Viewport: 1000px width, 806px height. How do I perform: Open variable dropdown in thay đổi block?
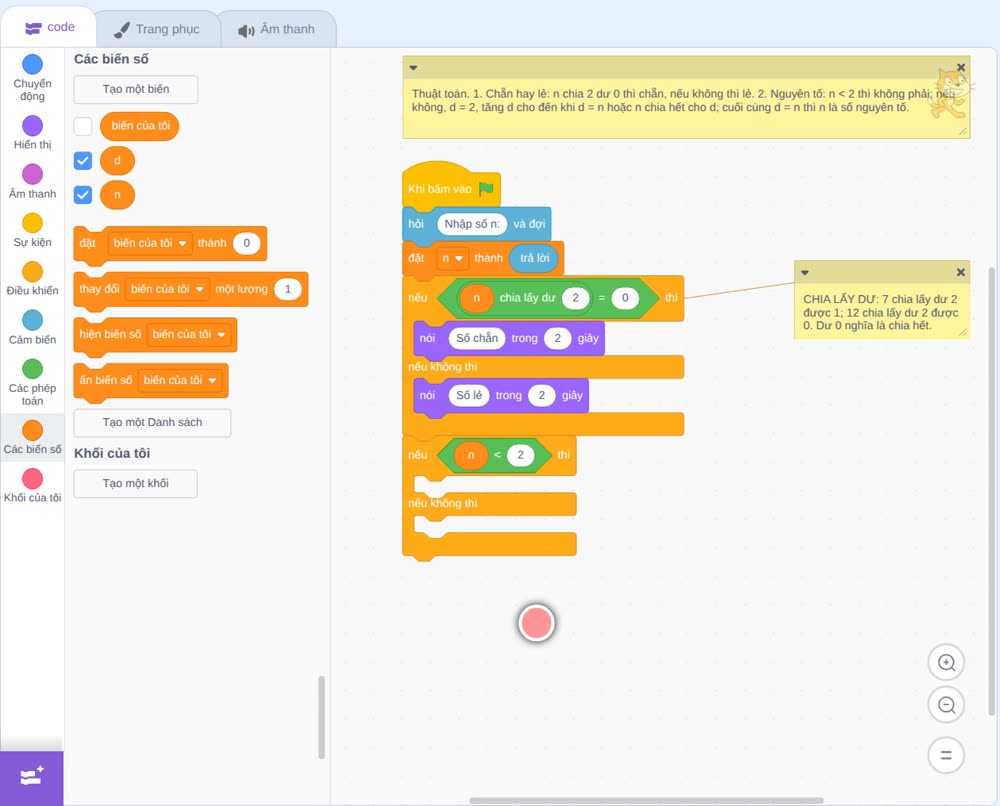point(167,289)
